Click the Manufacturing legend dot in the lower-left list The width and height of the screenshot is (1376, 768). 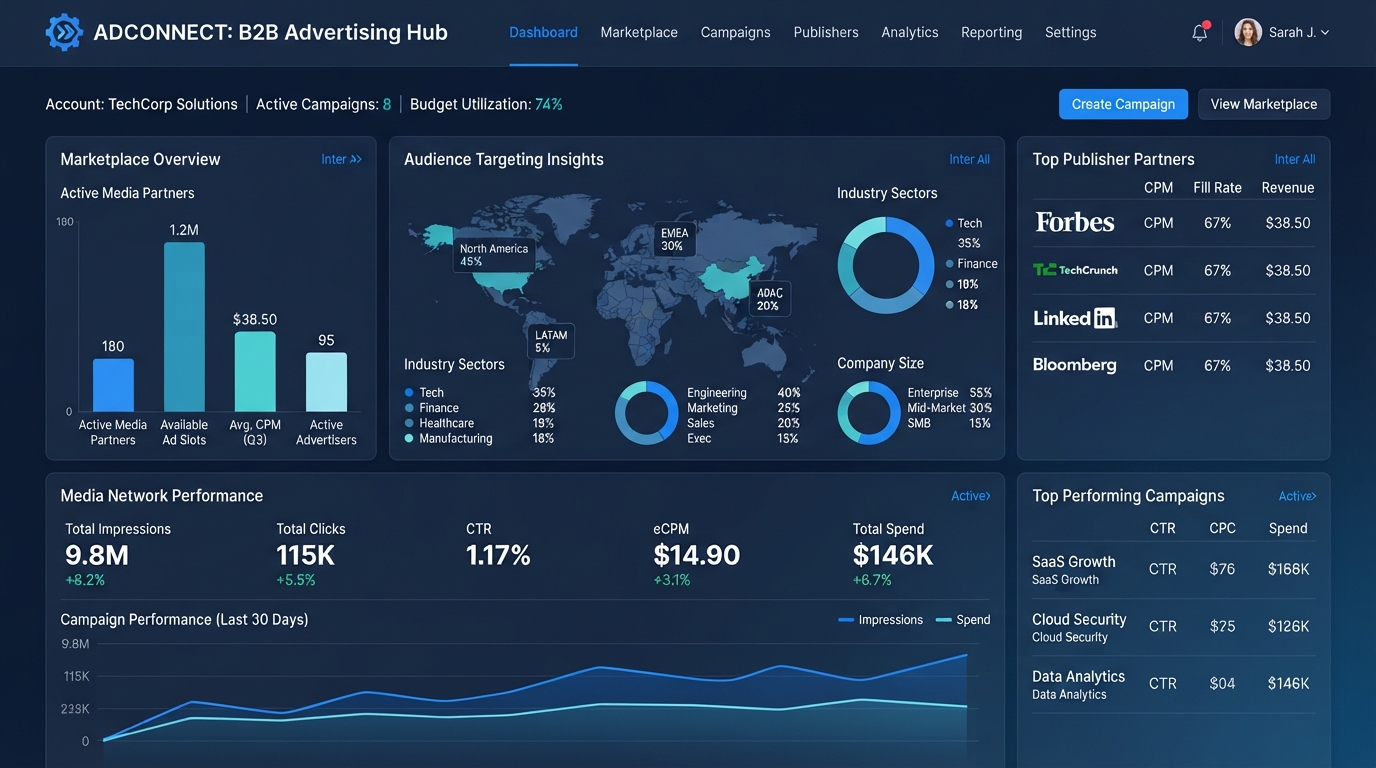click(409, 438)
